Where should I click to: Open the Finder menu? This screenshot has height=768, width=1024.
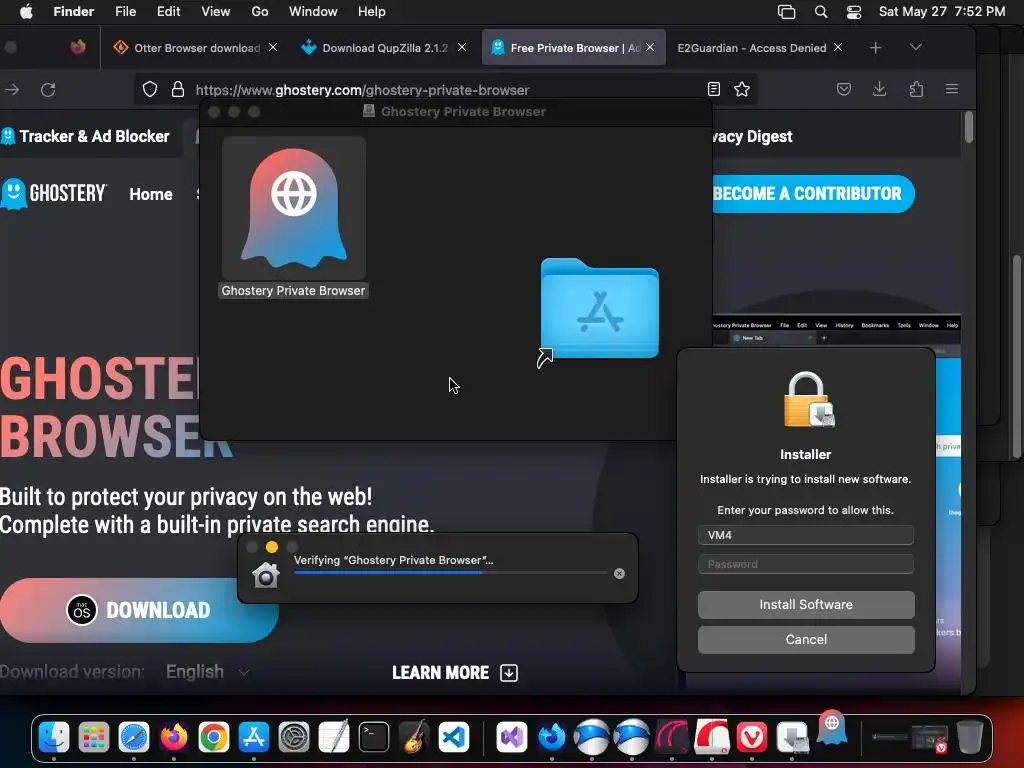click(73, 12)
